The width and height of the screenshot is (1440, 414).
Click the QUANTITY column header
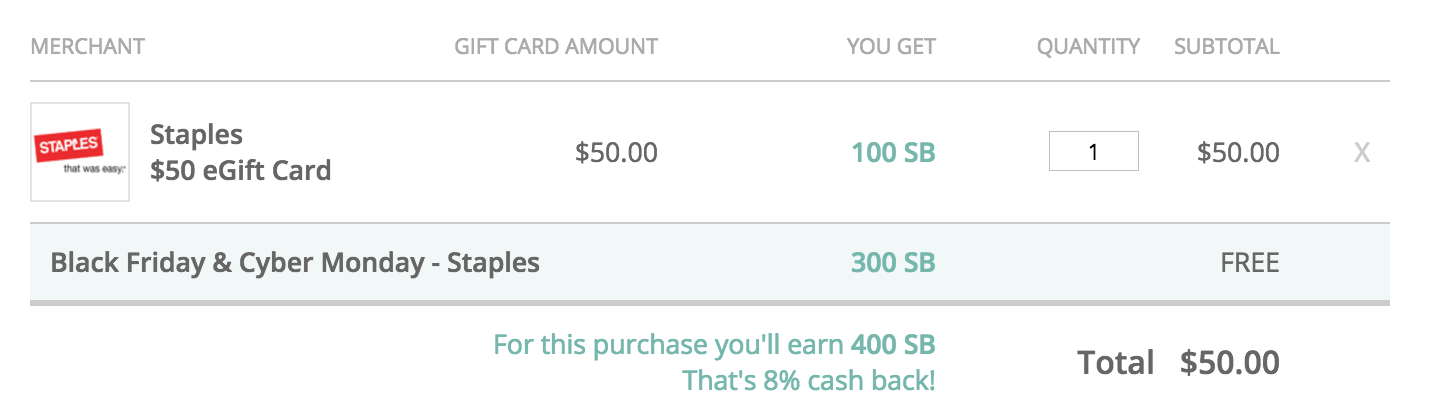pyautogui.click(x=1088, y=46)
